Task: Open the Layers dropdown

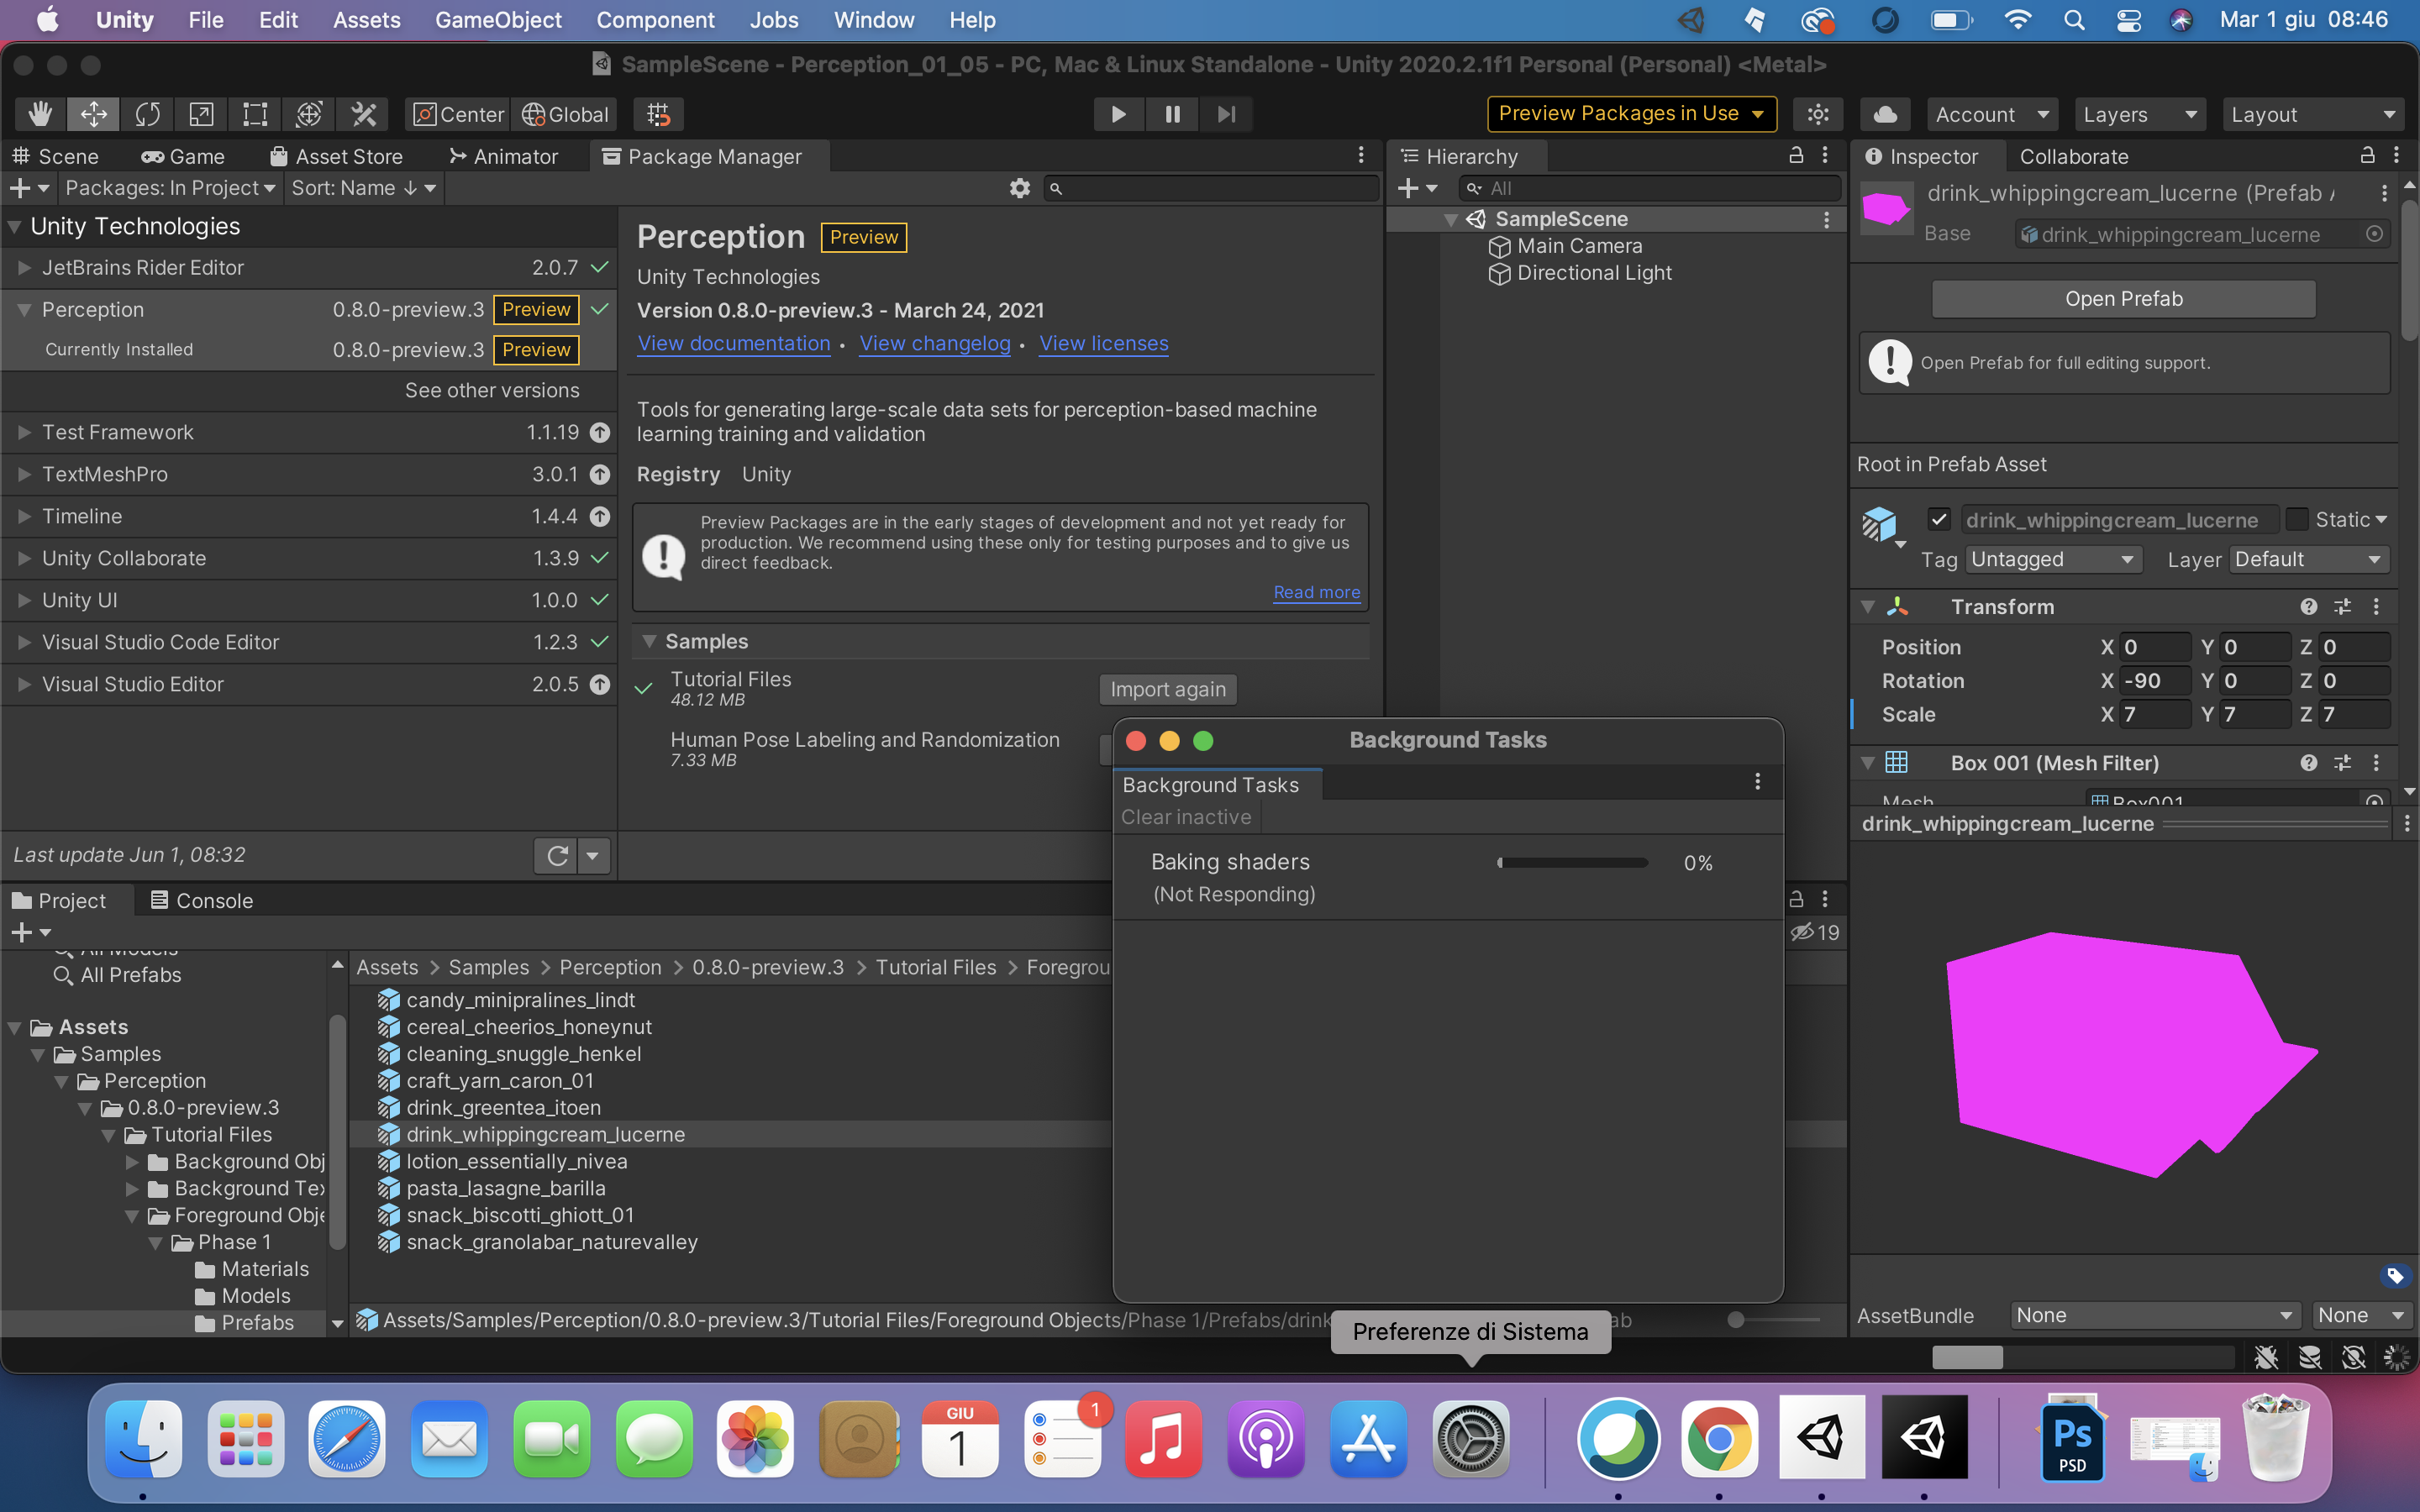Action: pos(2139,113)
